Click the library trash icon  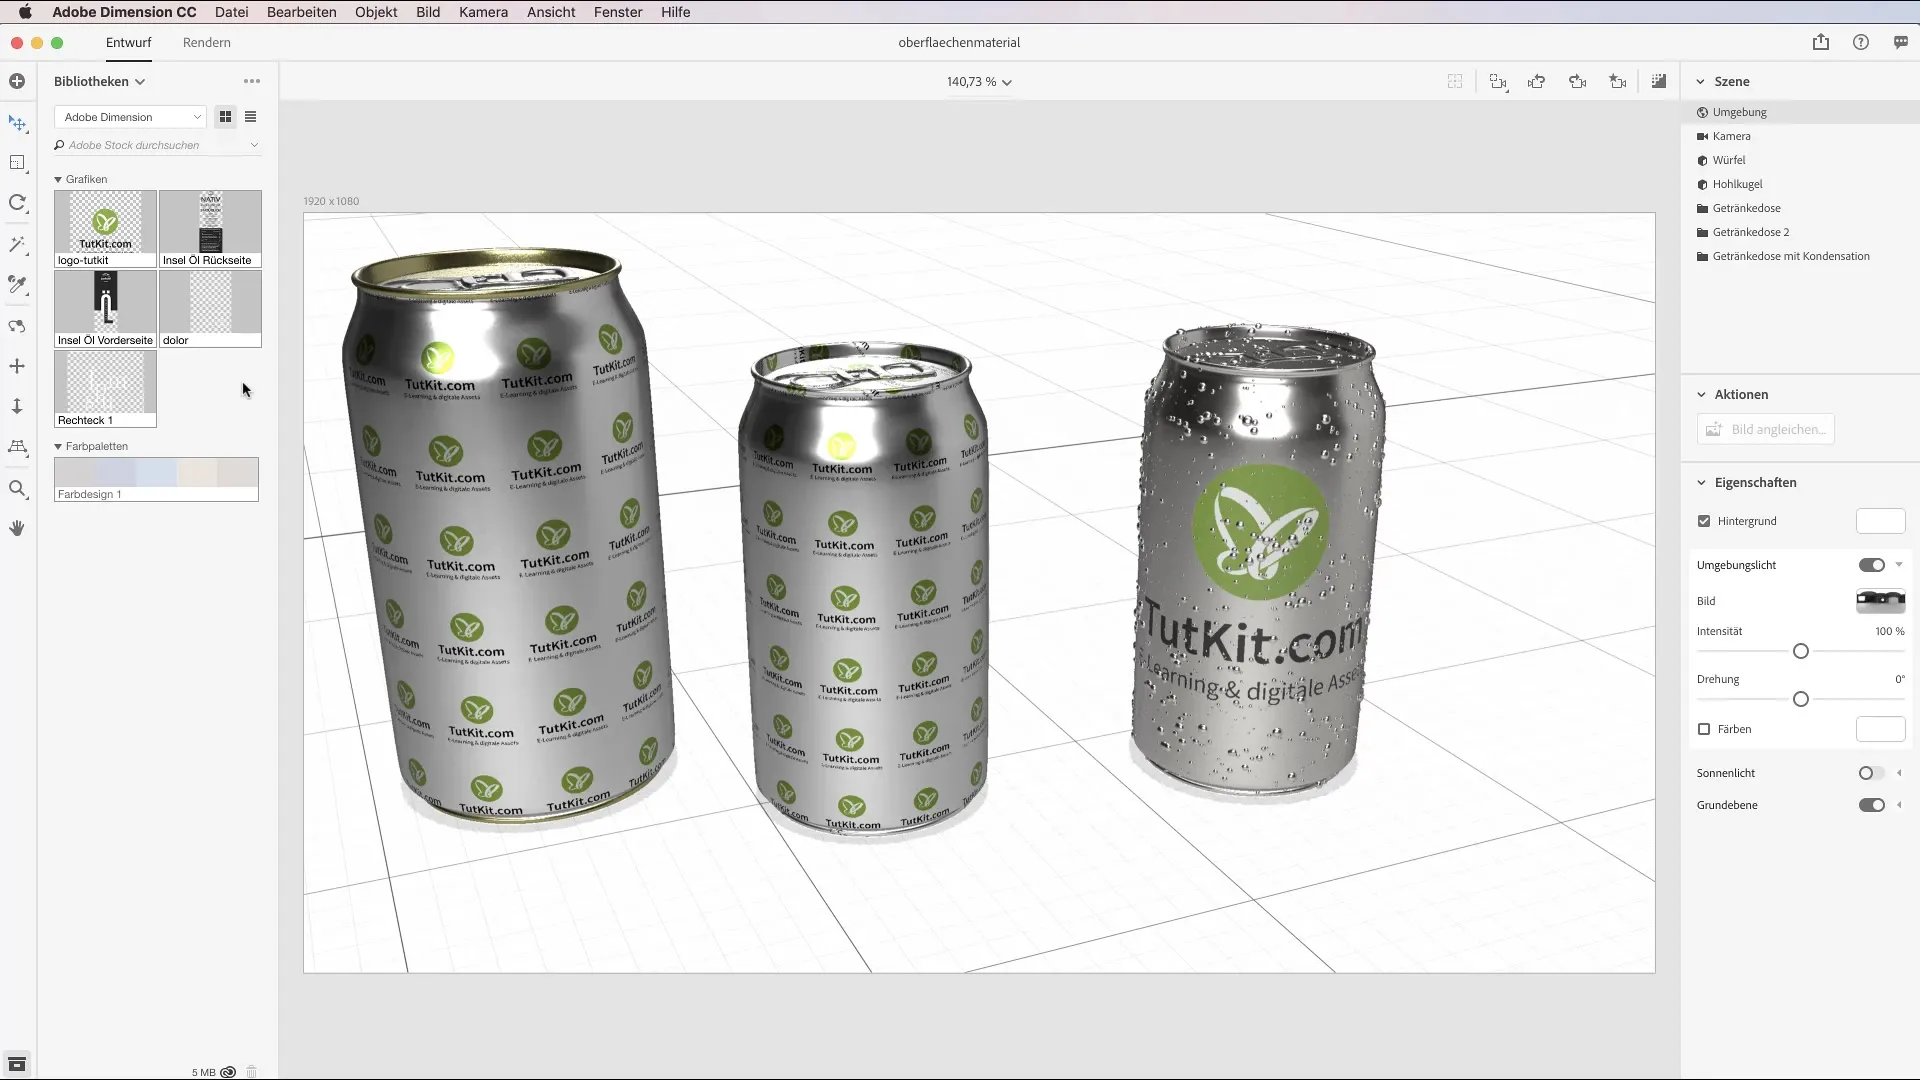(251, 1072)
